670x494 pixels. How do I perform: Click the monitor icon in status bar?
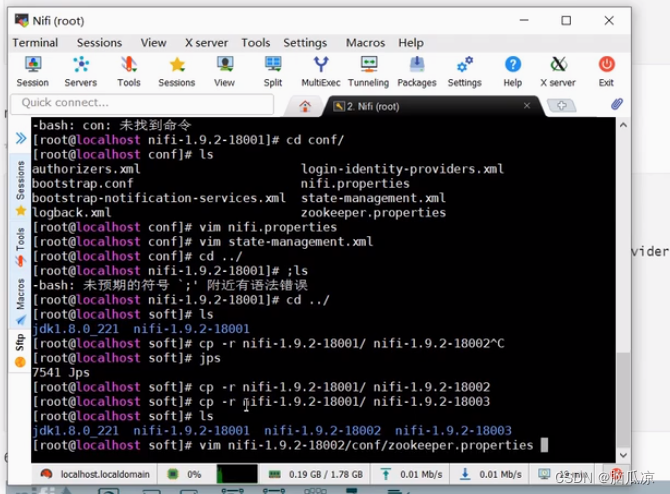tap(544, 474)
